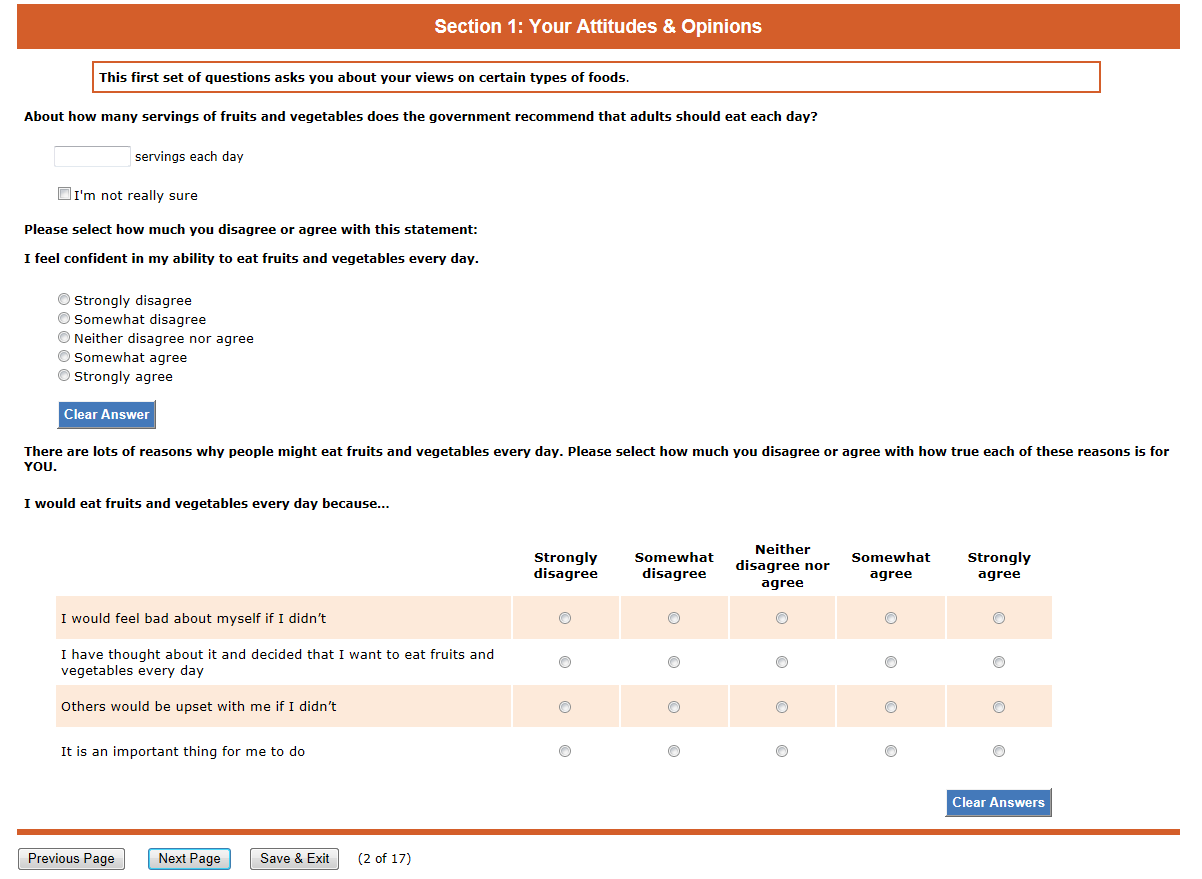Mark Strongly disagree for "feel bad about myself"
Viewport: 1202px width, 879px height.
[x=565, y=618]
